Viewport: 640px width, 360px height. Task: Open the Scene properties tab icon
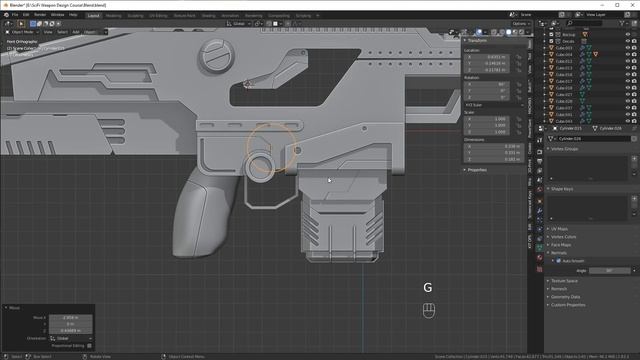tap(540, 180)
